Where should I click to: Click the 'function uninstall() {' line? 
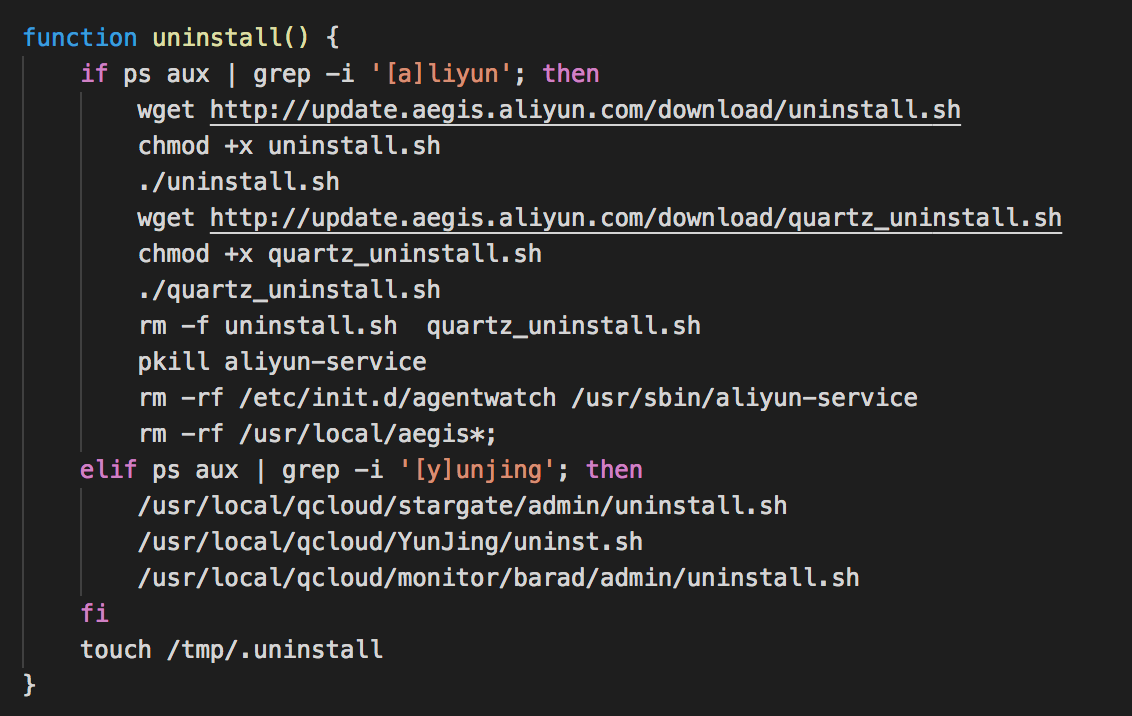(x=180, y=38)
